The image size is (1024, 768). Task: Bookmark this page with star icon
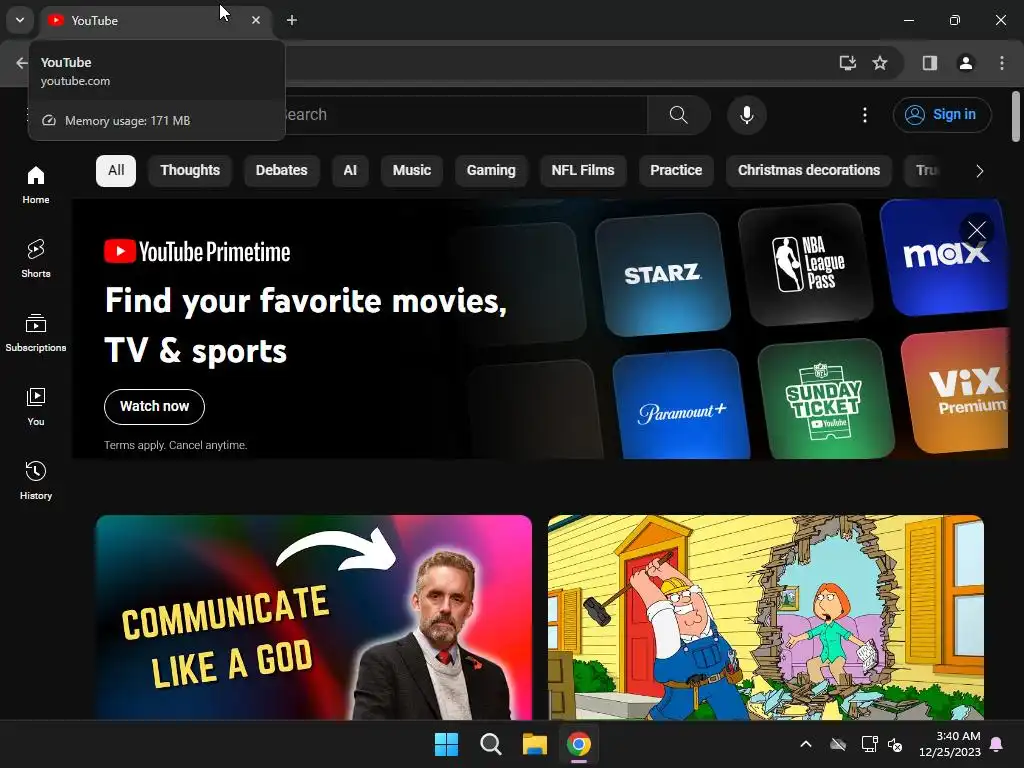click(880, 63)
